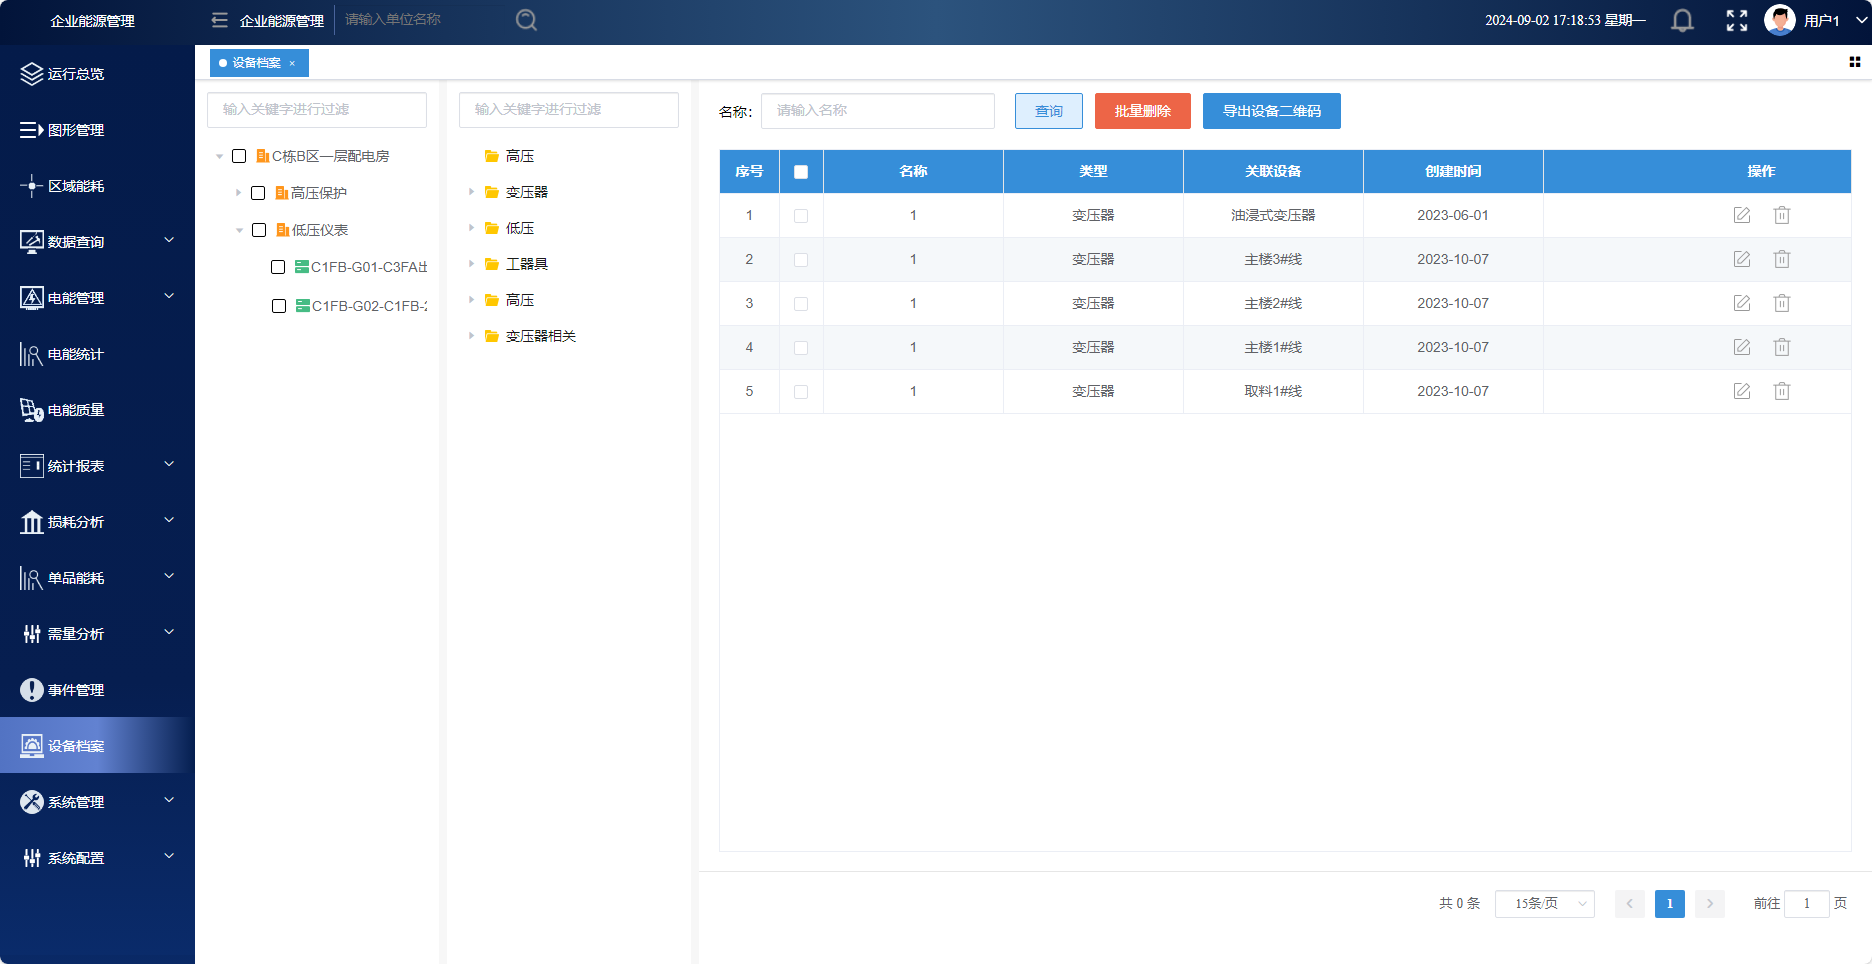Check the checkbox for table row 1

(801, 216)
